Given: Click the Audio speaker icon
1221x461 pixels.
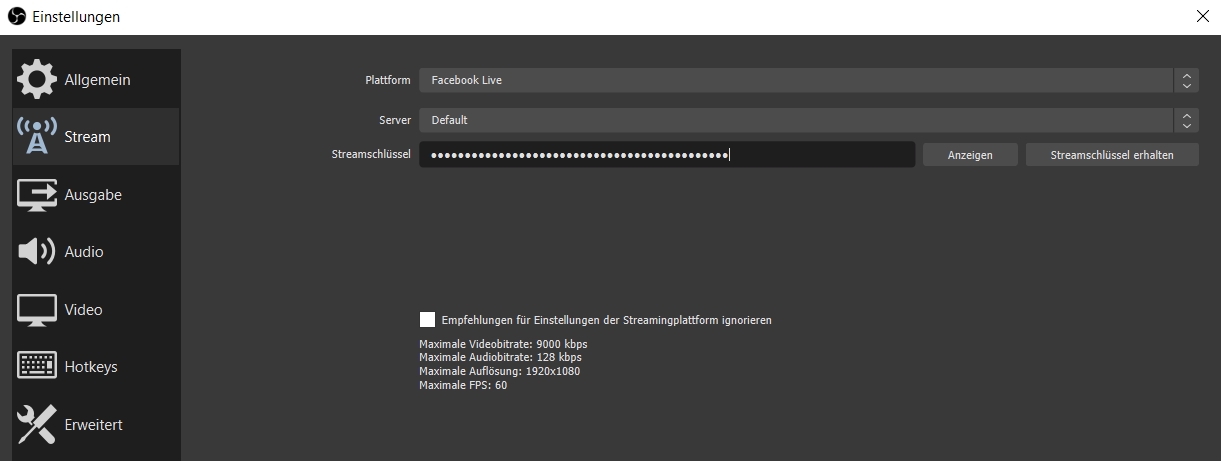Looking at the screenshot, I should click(x=37, y=252).
